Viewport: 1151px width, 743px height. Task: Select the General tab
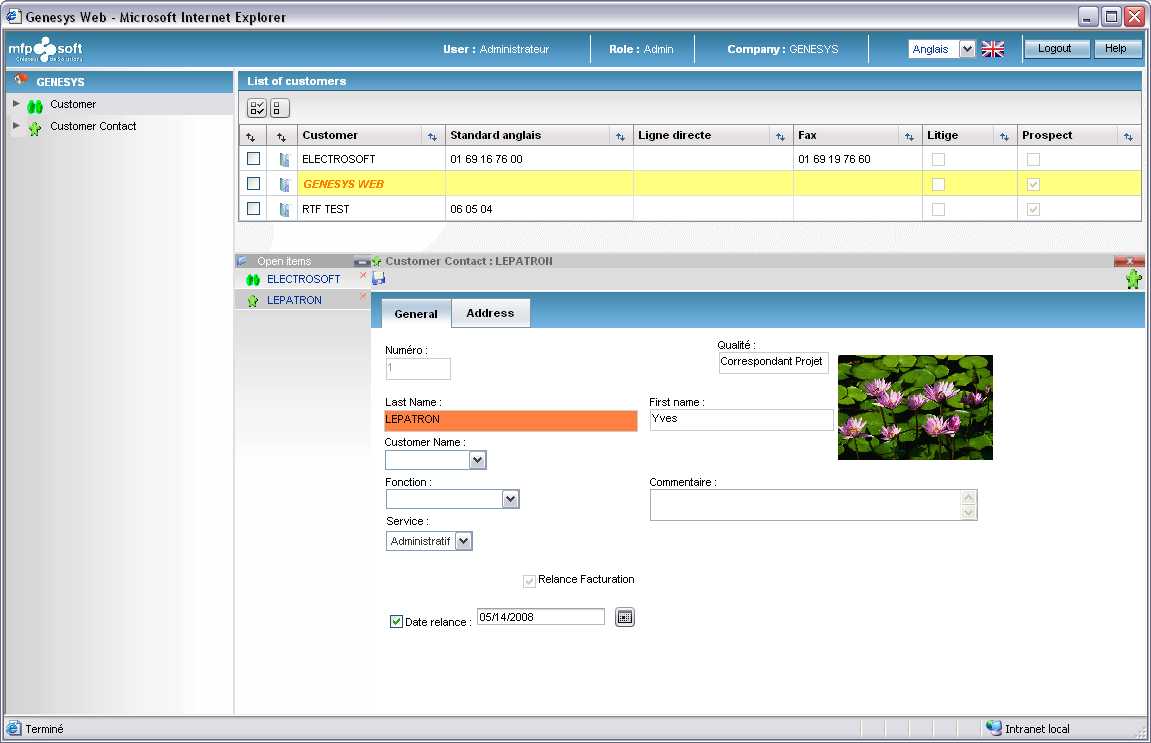(x=416, y=314)
